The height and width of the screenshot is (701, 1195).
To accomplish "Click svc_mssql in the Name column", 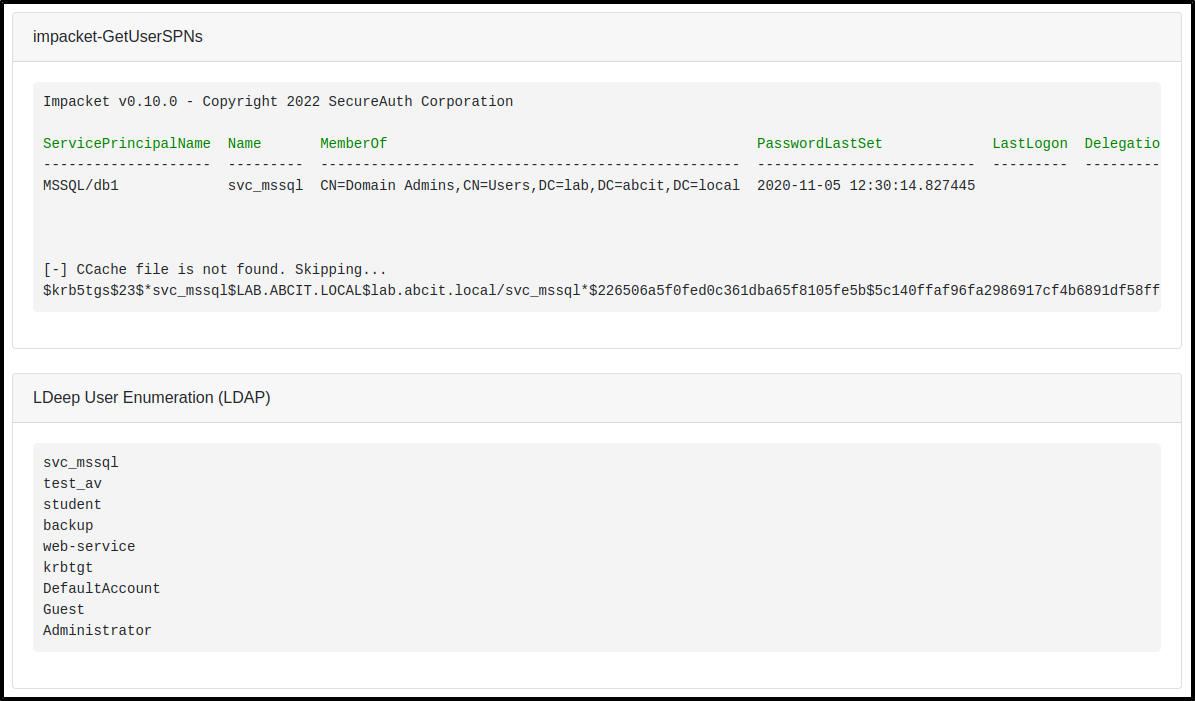I will [x=265, y=185].
